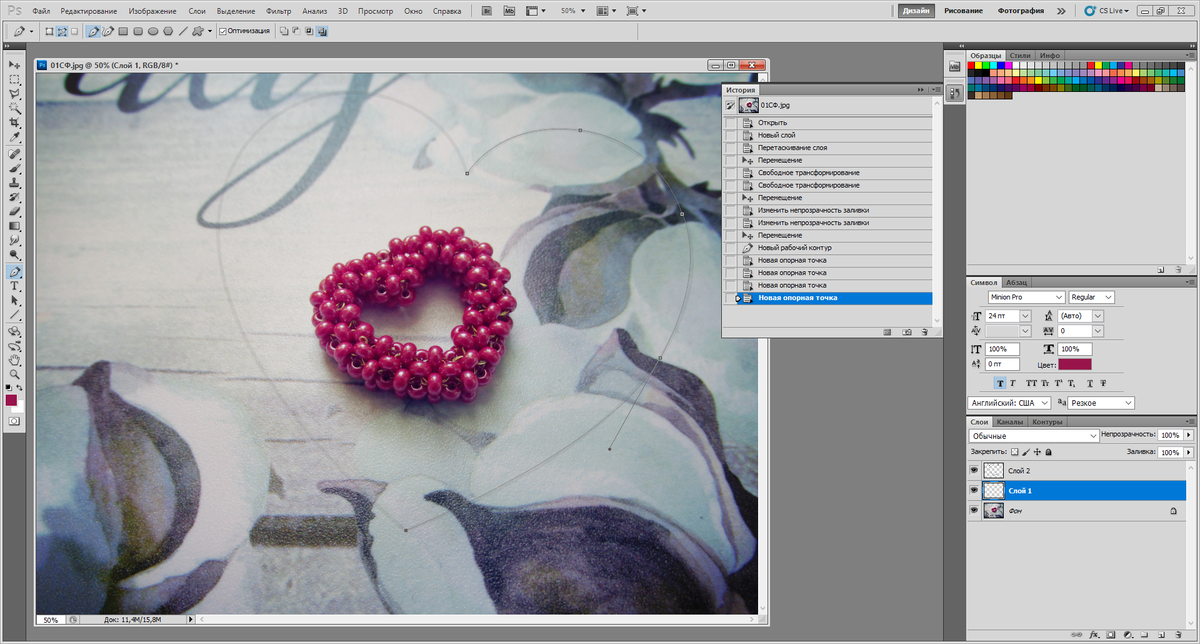Hide layer Слой 2 eye icon
Image resolution: width=1200 pixels, height=644 pixels.
point(974,470)
